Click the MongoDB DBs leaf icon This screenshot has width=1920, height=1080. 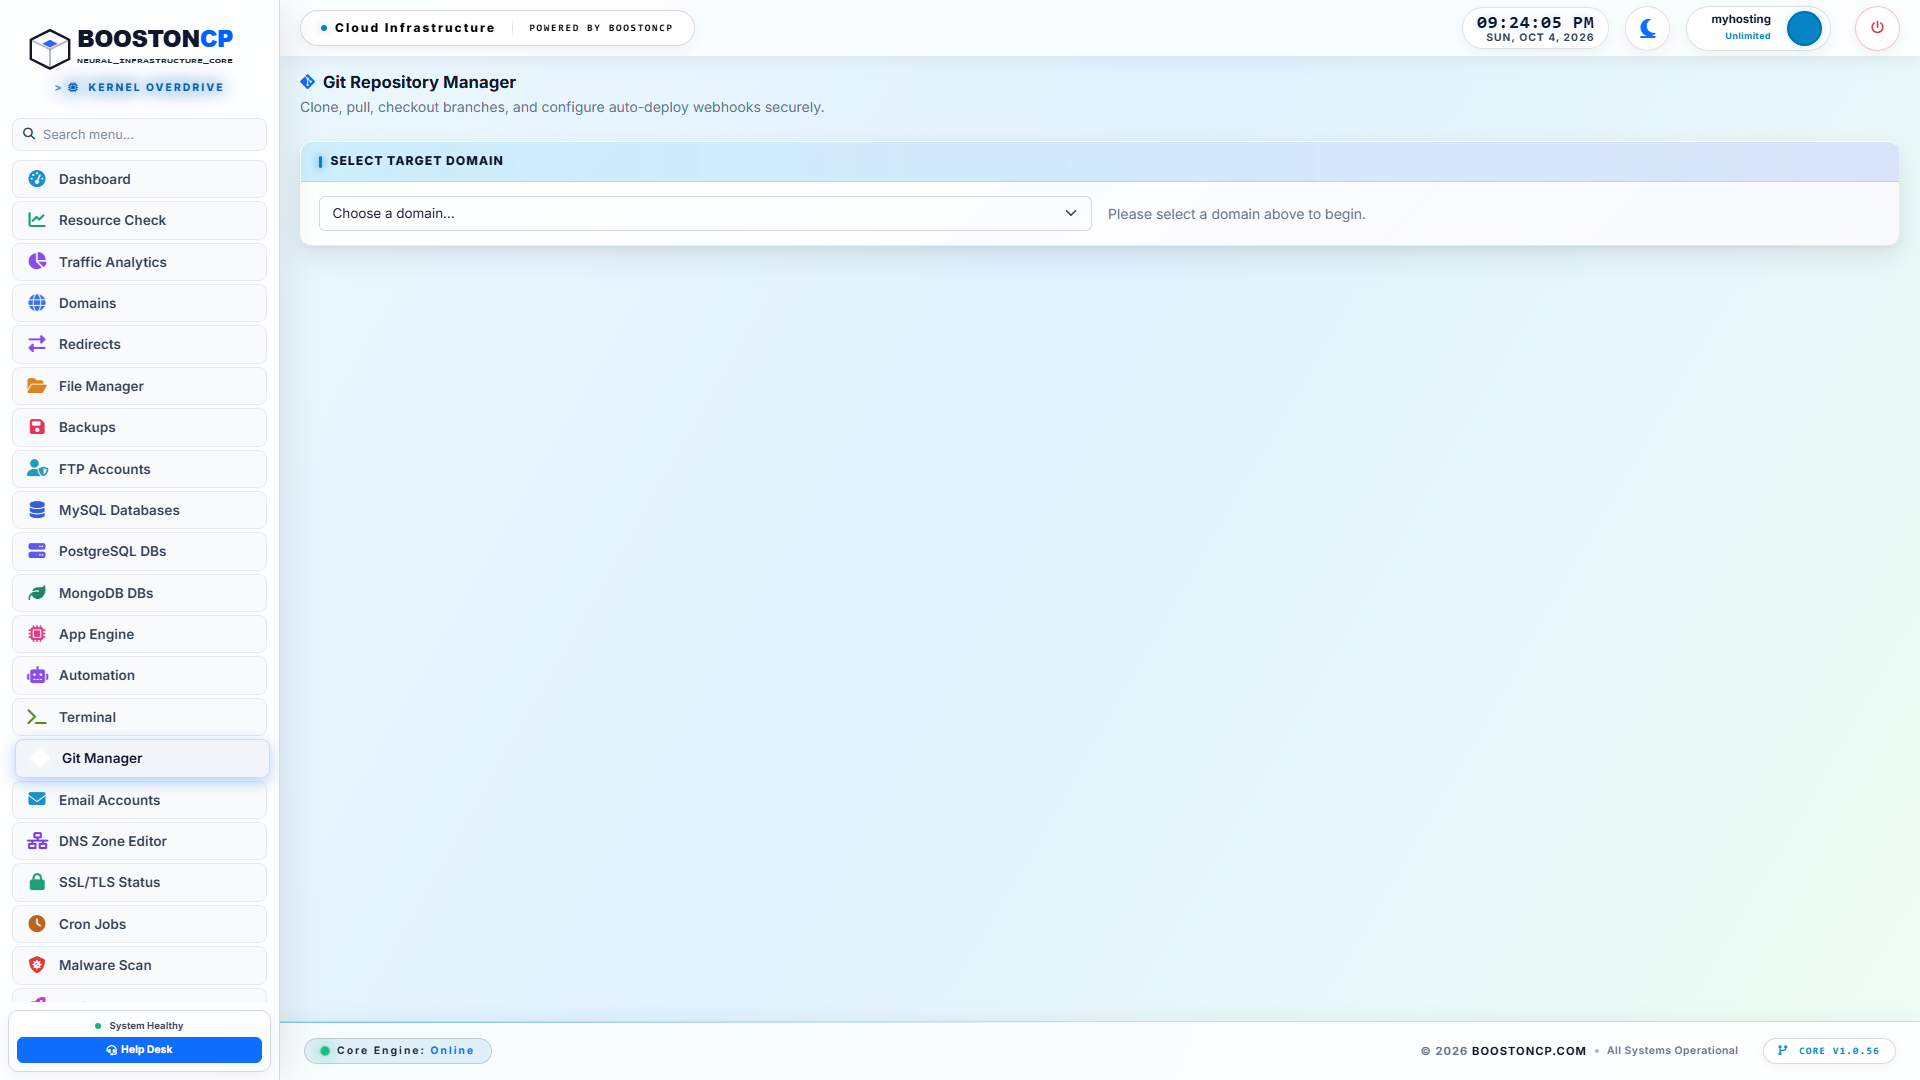[37, 593]
